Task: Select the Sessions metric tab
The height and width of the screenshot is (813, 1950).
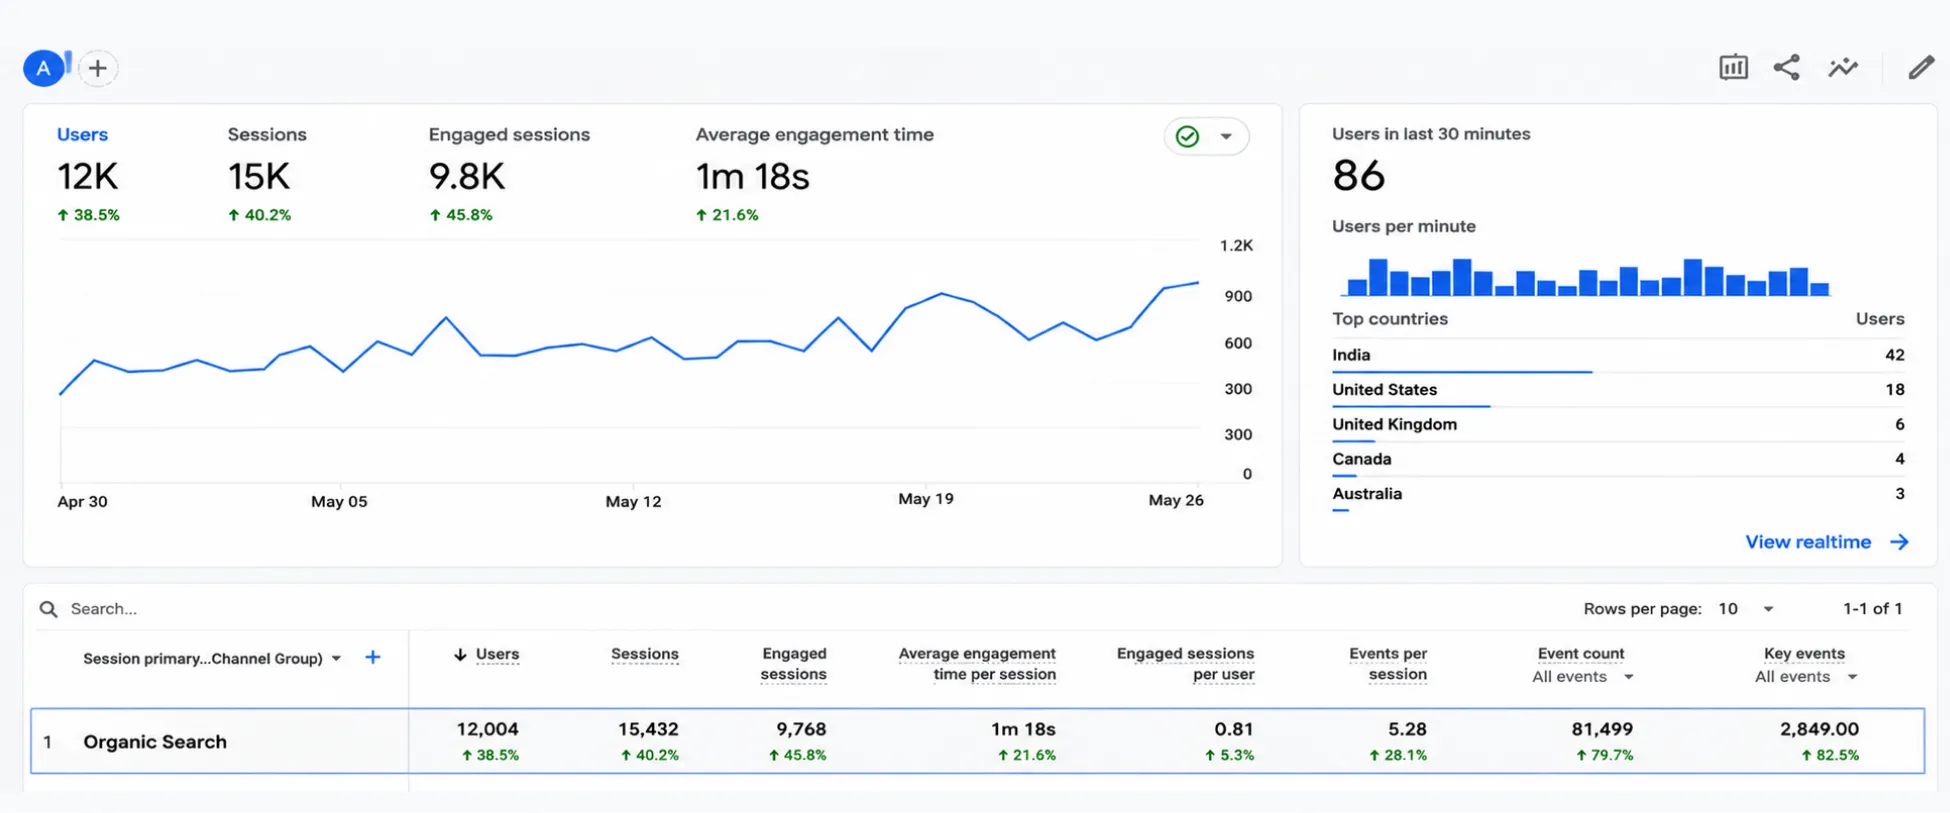Action: (x=266, y=172)
